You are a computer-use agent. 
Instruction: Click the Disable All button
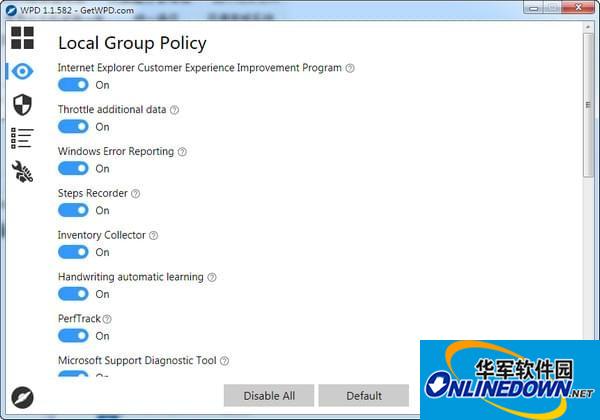tap(269, 396)
